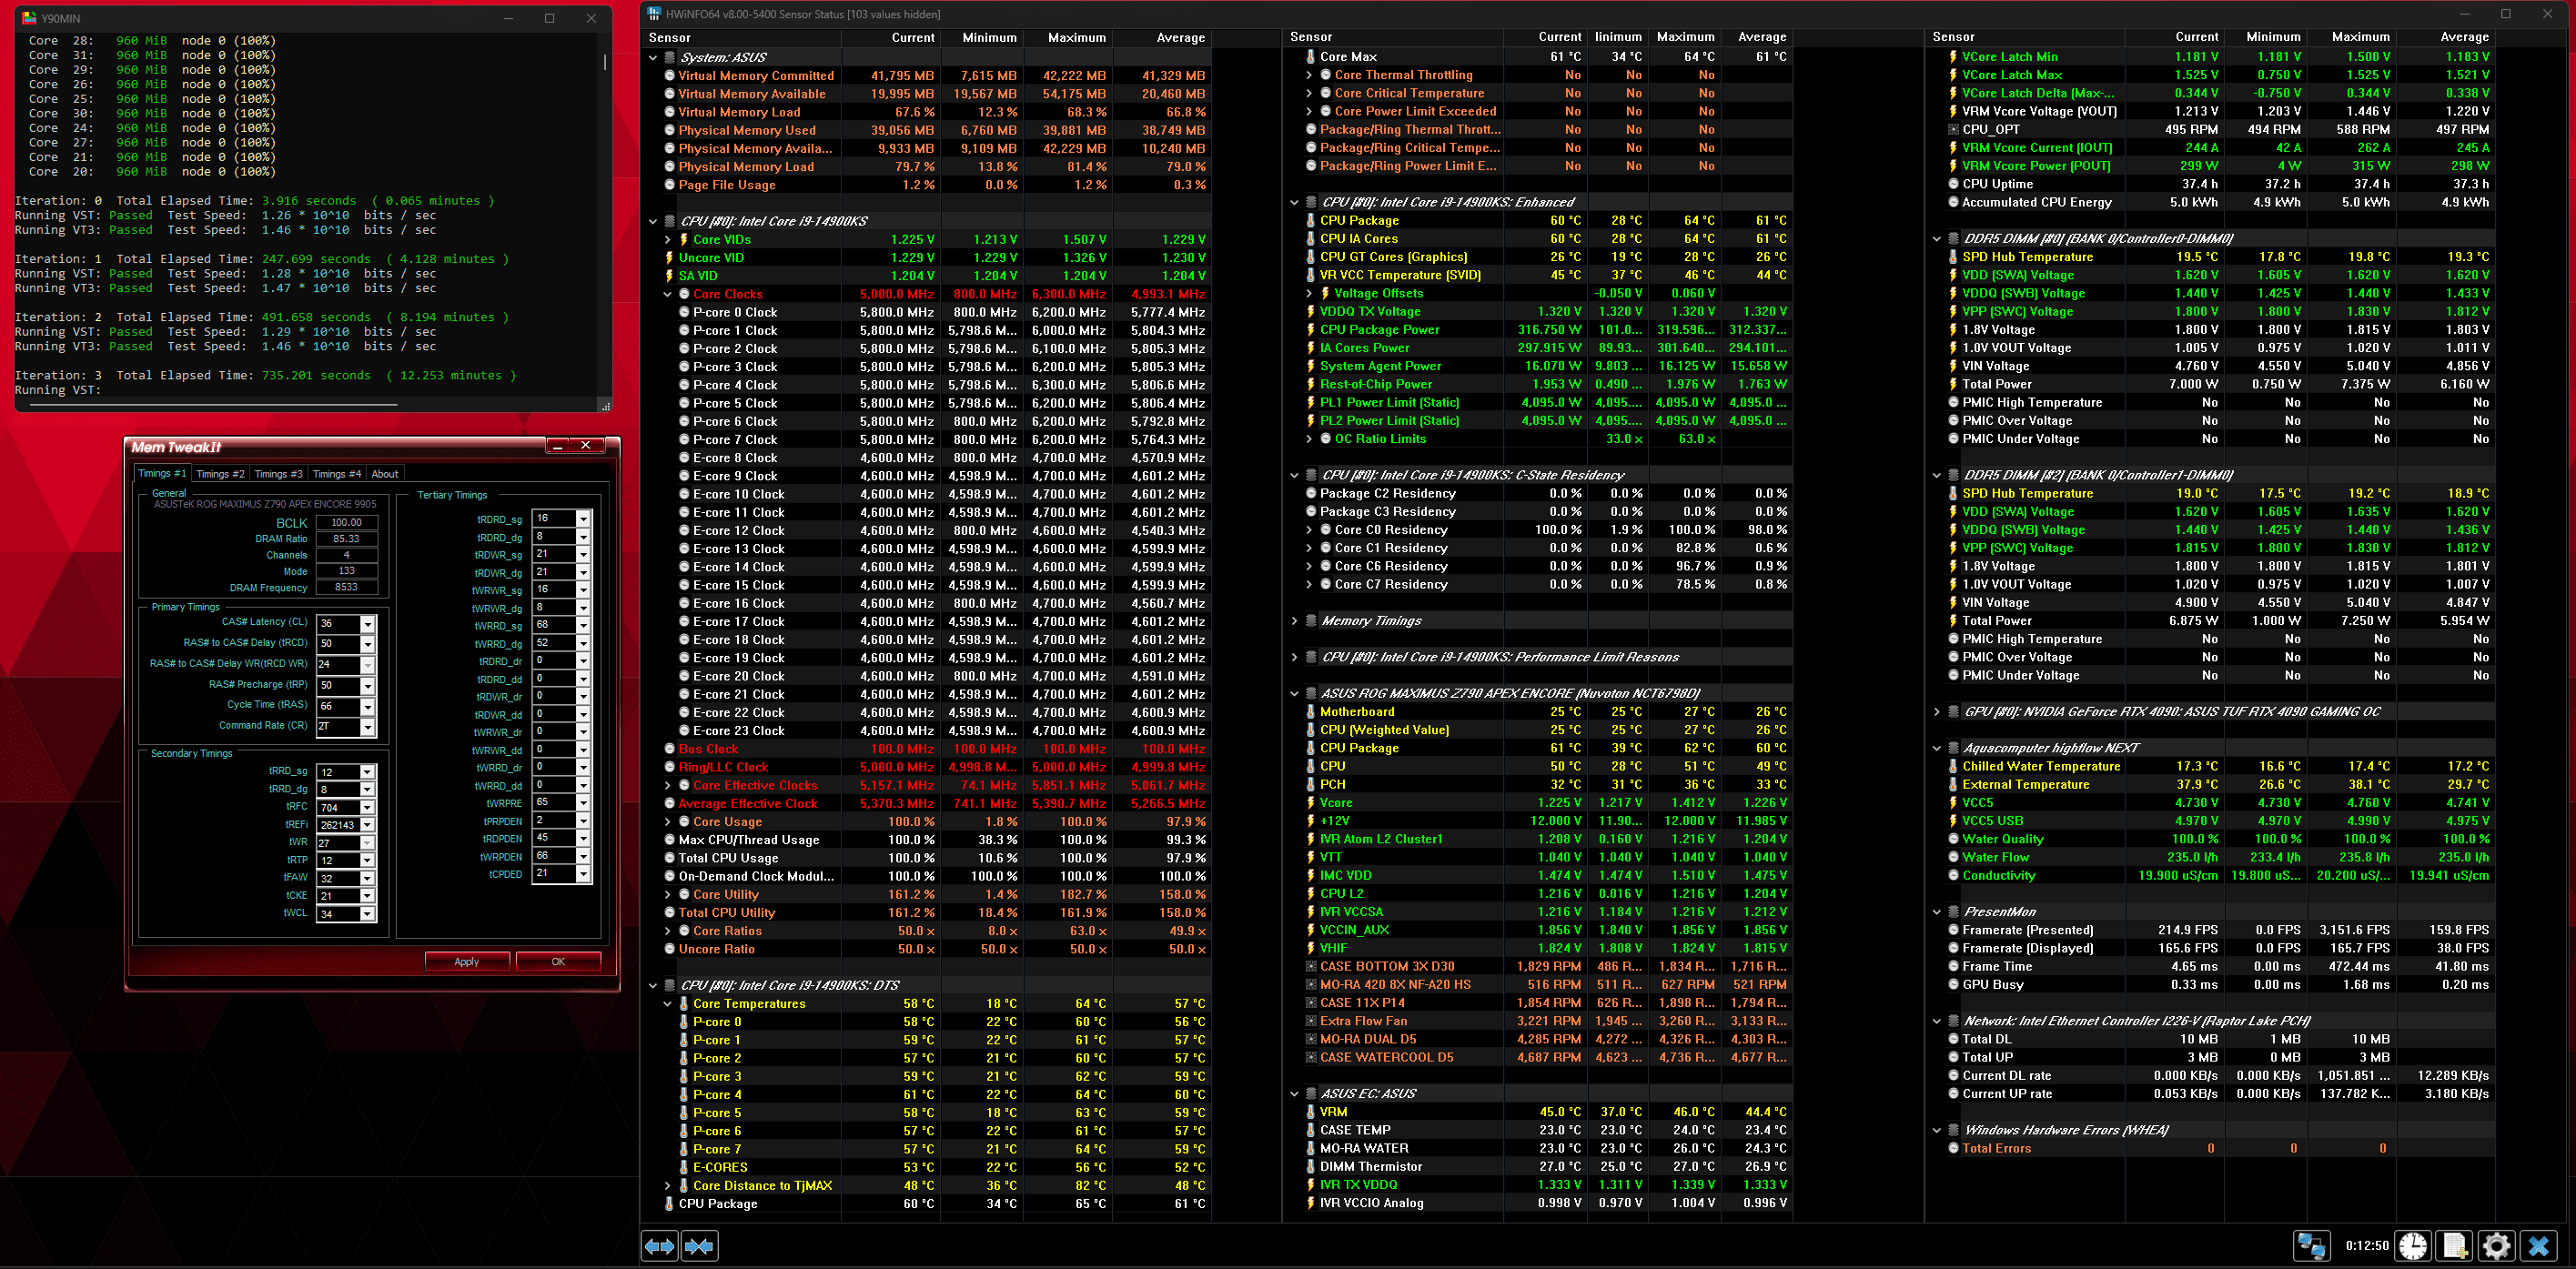Switch to the Timings #4 tab
Screen dimensions: 2576x1269
[x=337, y=474]
